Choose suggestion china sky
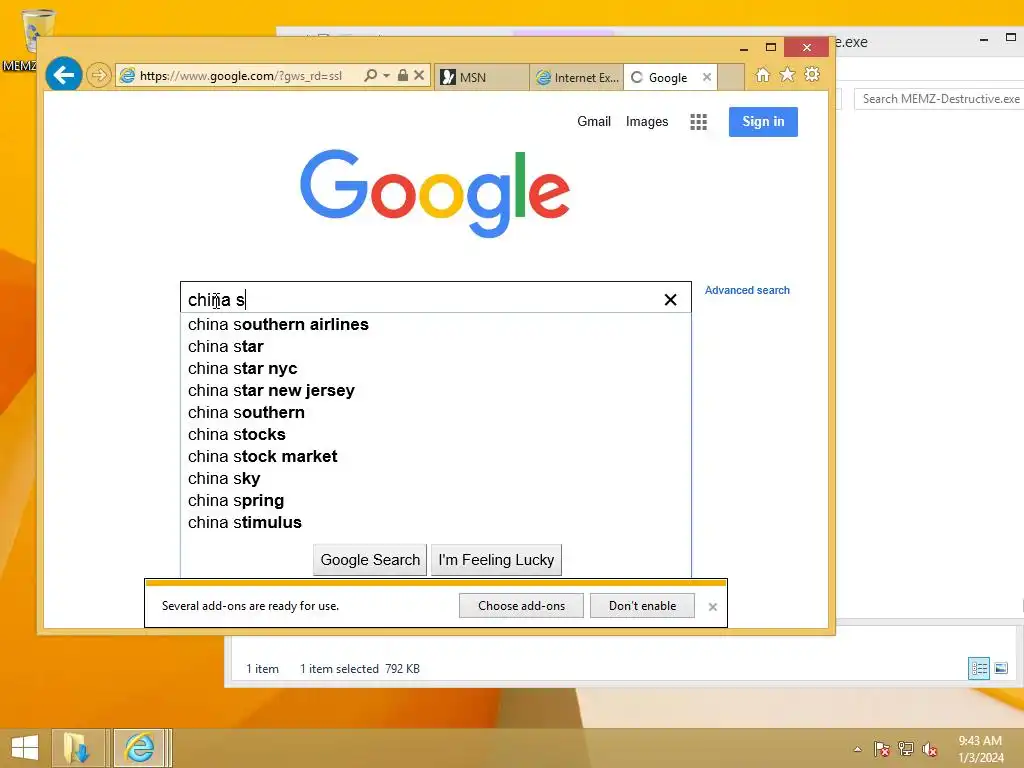1024x768 pixels. tap(436, 478)
